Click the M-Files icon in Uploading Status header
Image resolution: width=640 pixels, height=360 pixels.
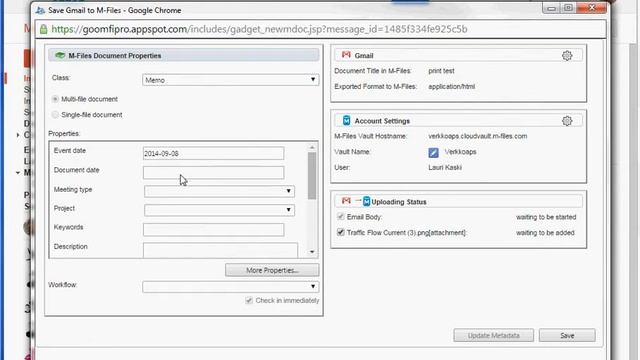[x=367, y=201]
